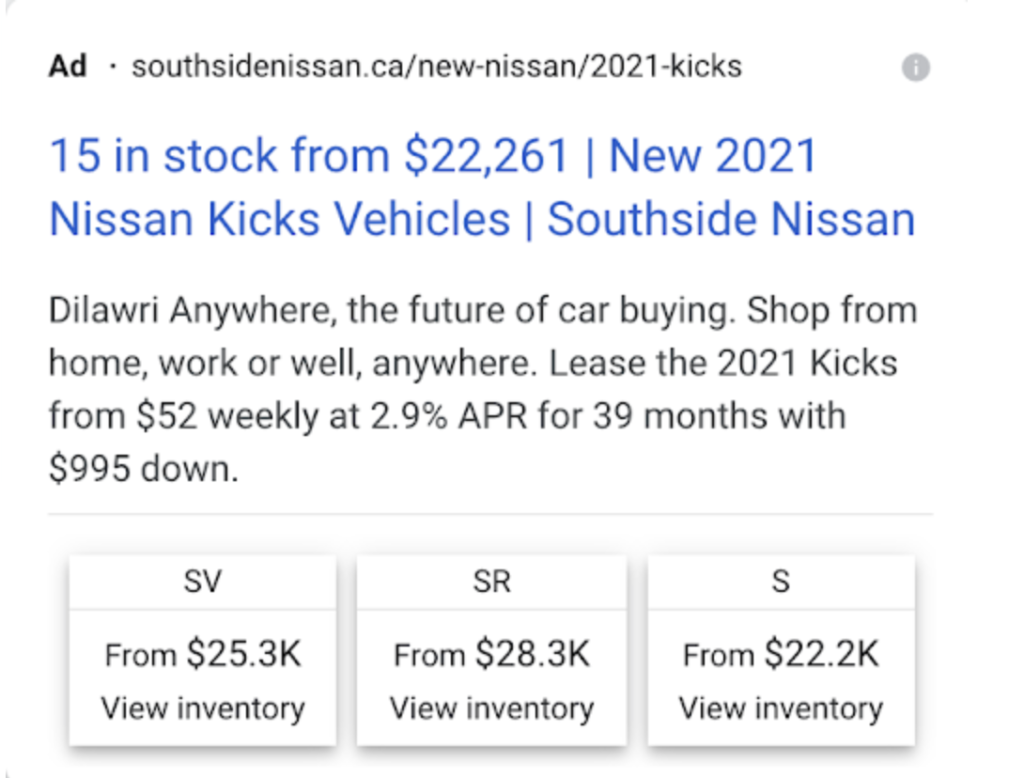Click 'View inventory' under the SR trim
1024x778 pixels.
click(490, 709)
